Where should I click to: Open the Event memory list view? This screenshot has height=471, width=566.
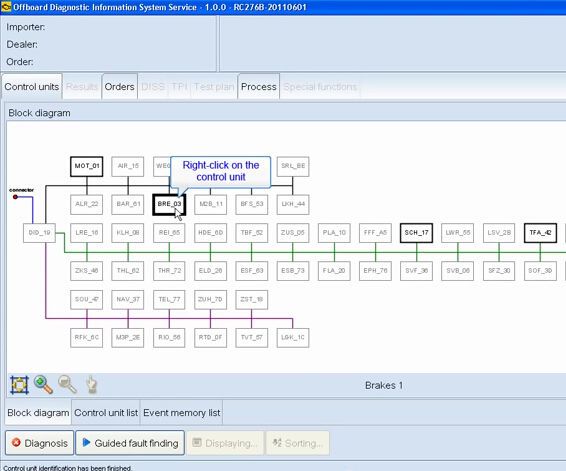tap(182, 413)
